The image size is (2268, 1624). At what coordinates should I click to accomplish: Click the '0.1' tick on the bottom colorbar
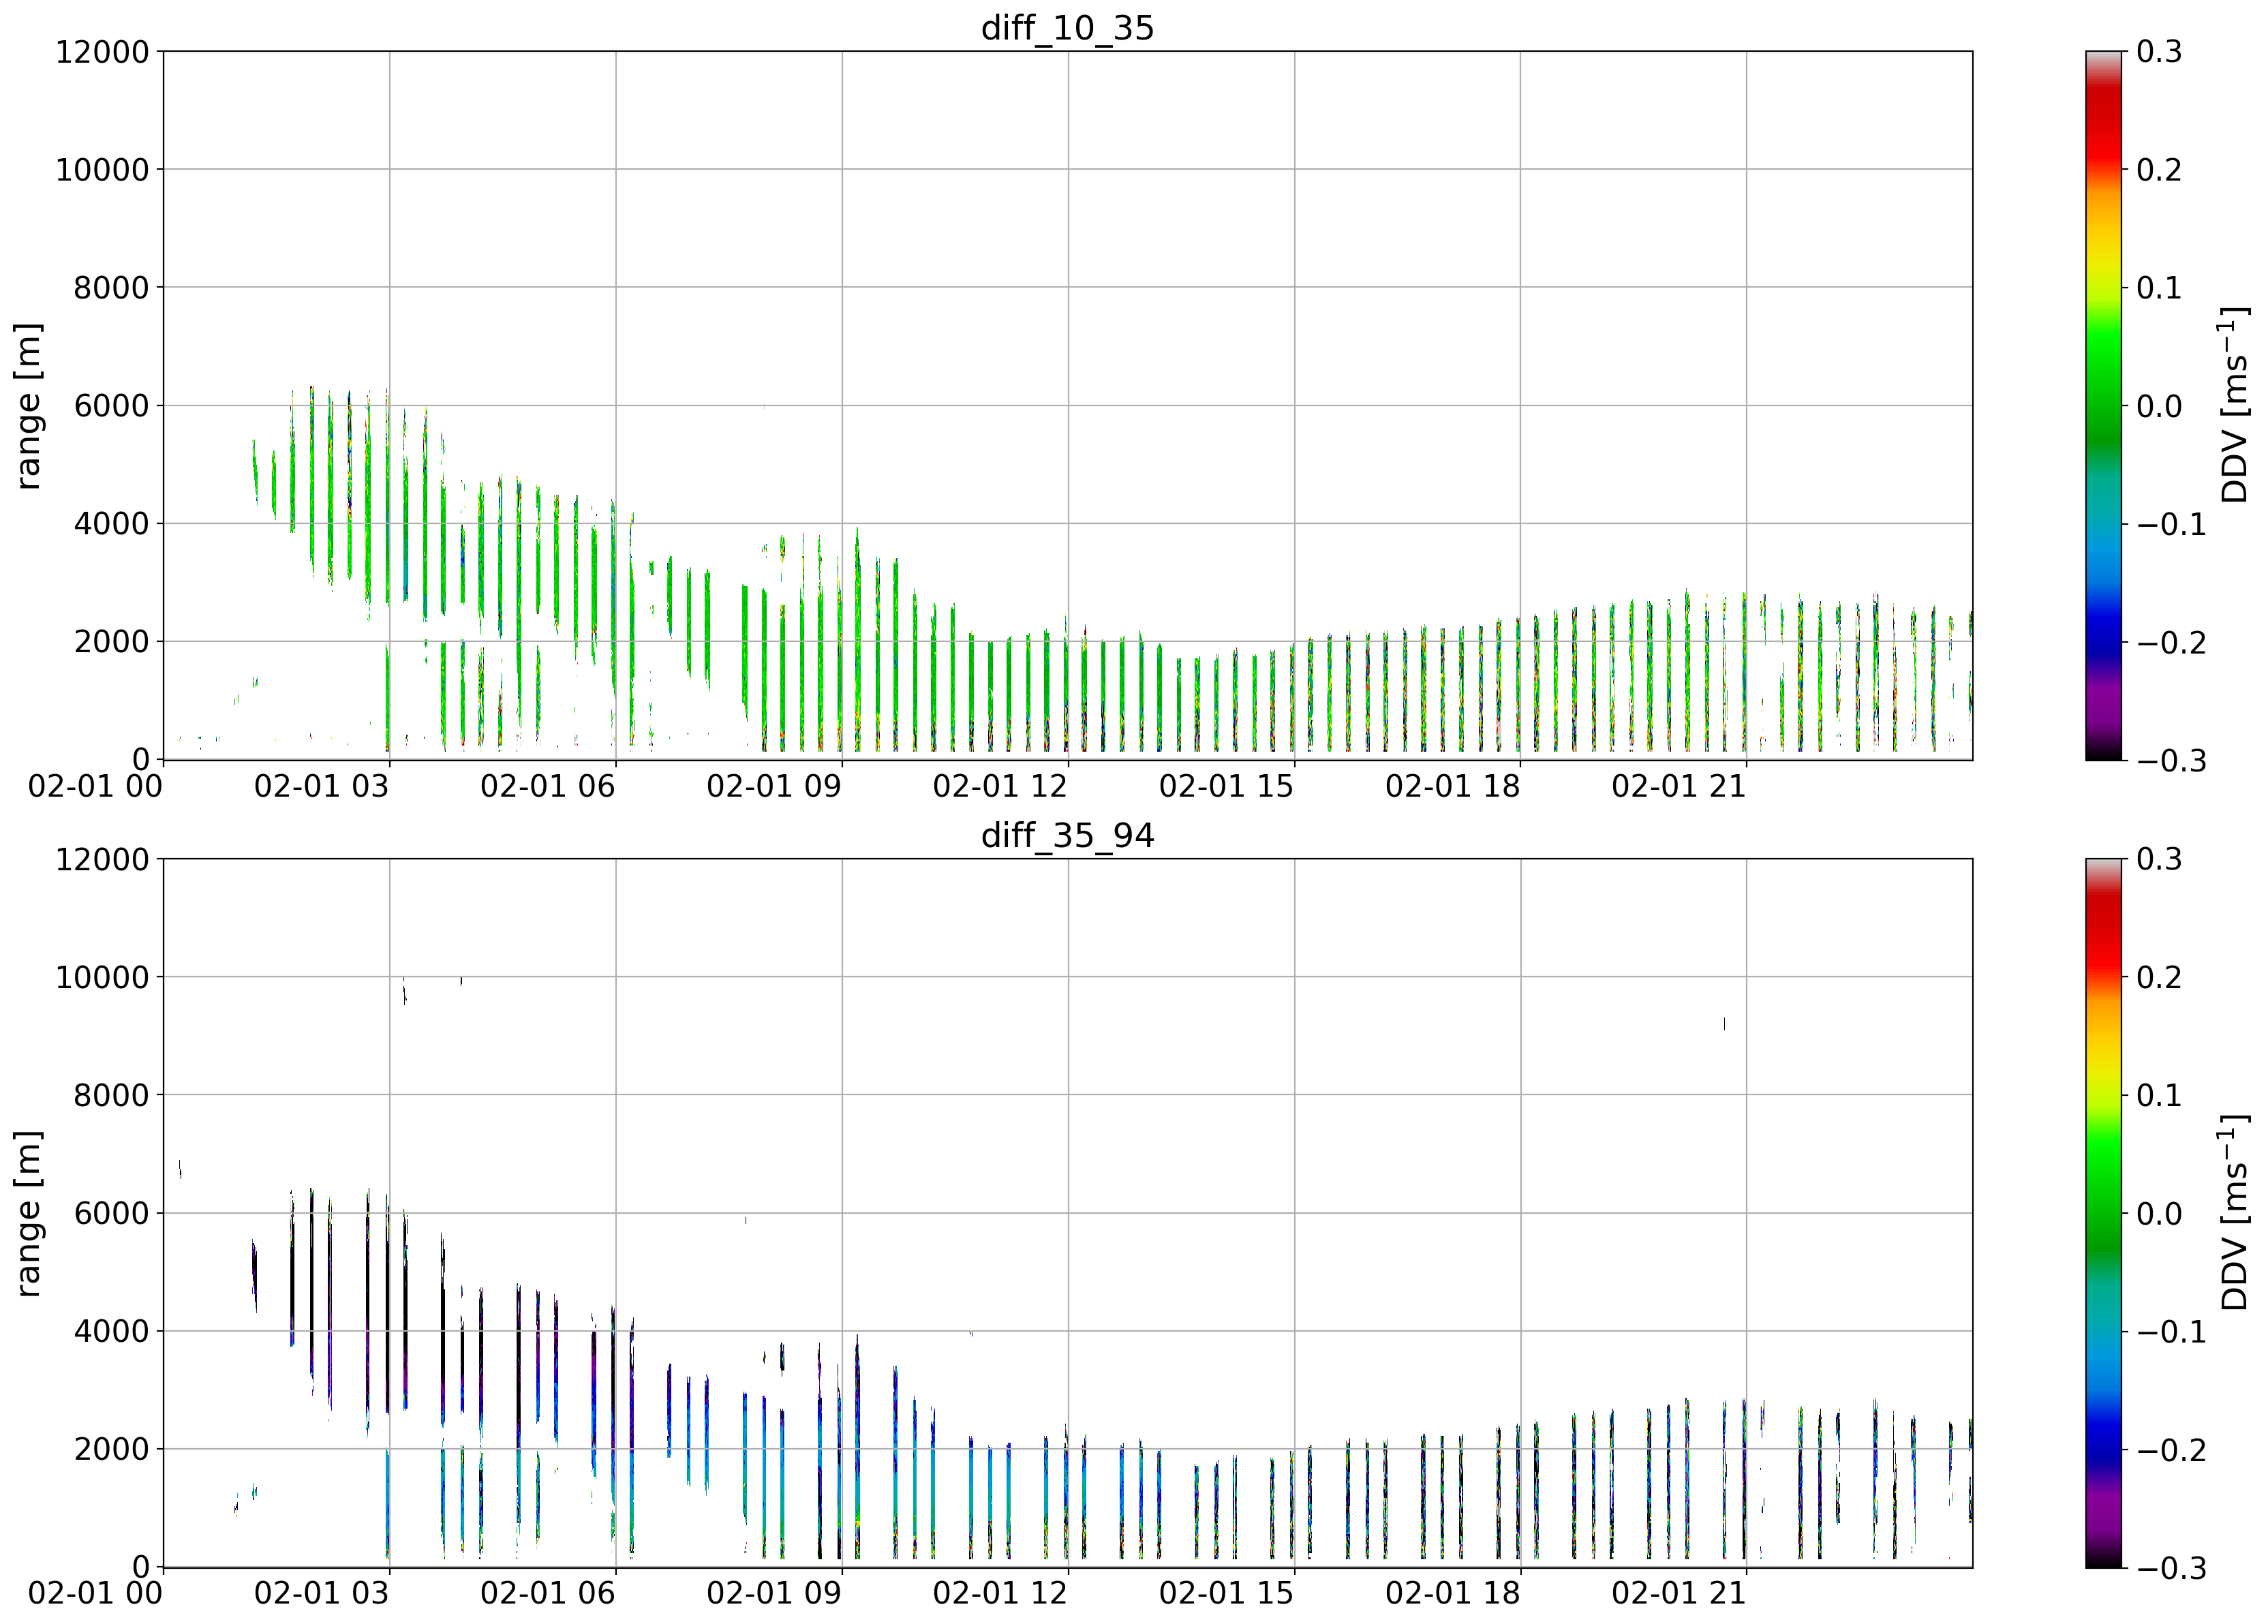tap(2159, 1095)
